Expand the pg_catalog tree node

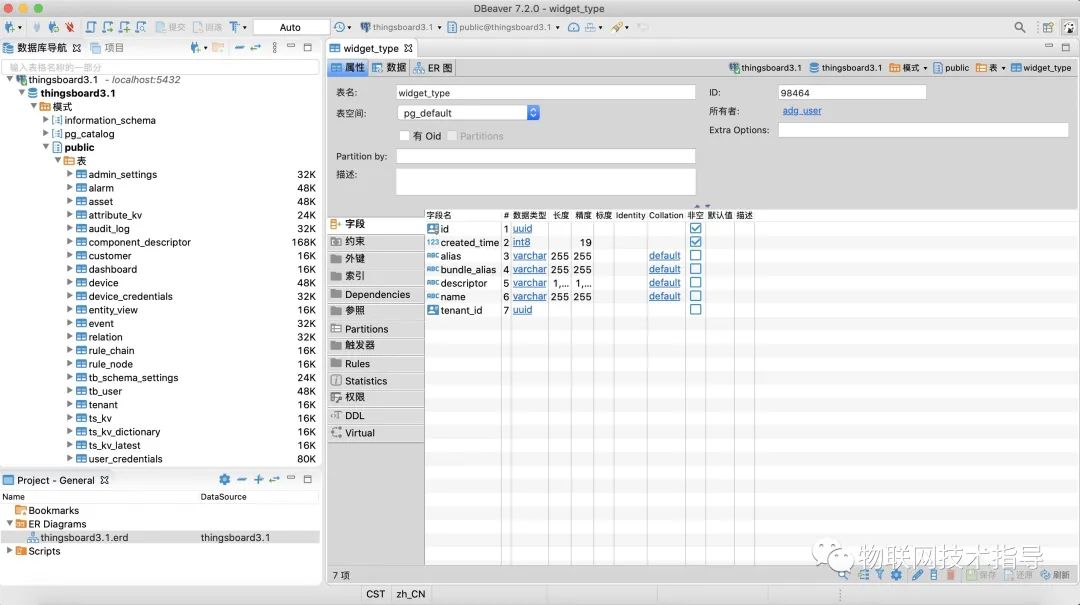(45, 133)
